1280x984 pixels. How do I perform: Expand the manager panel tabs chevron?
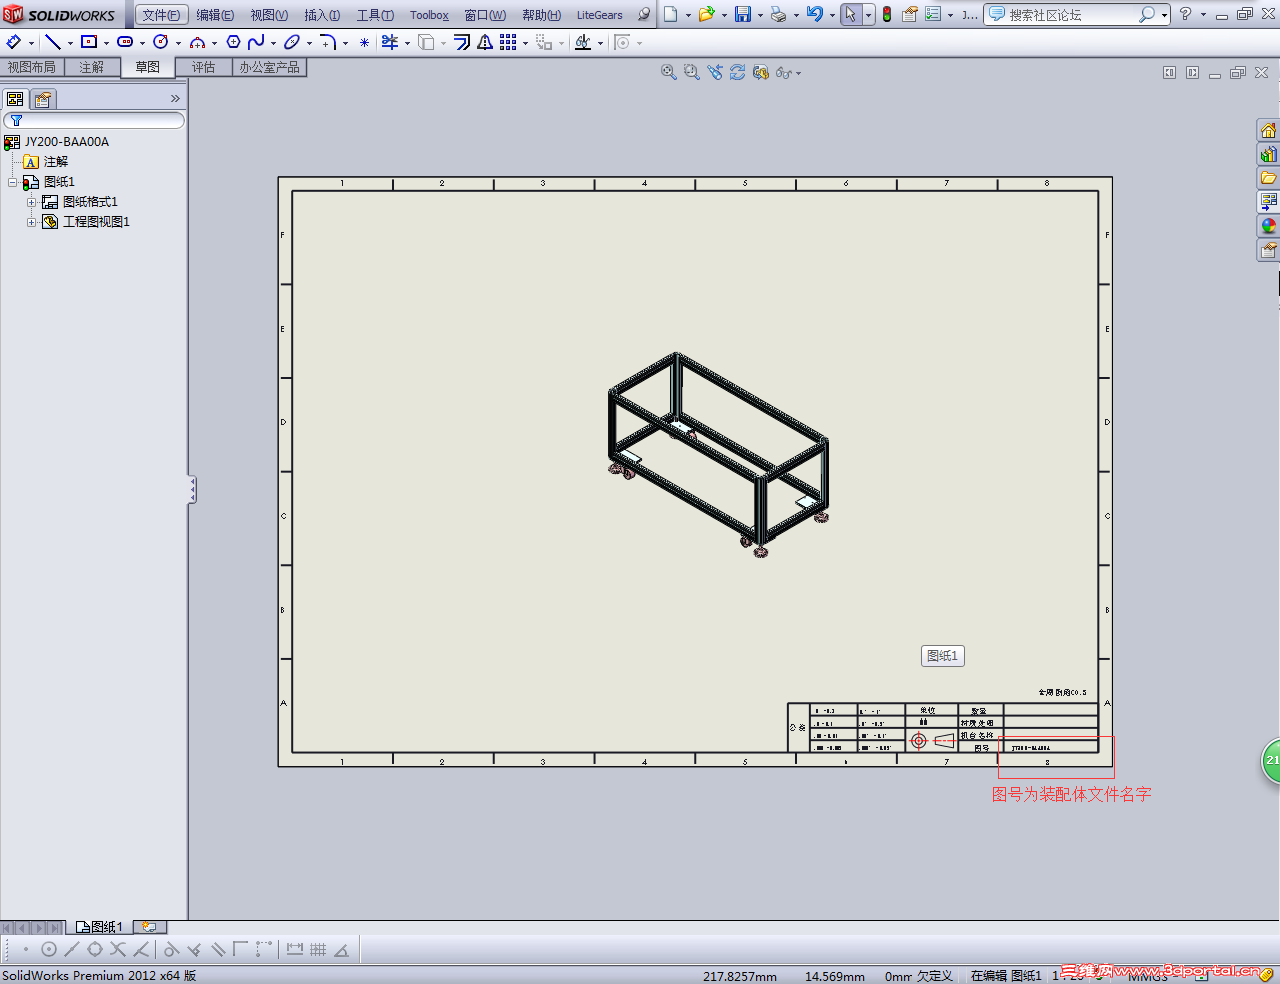pyautogui.click(x=175, y=98)
